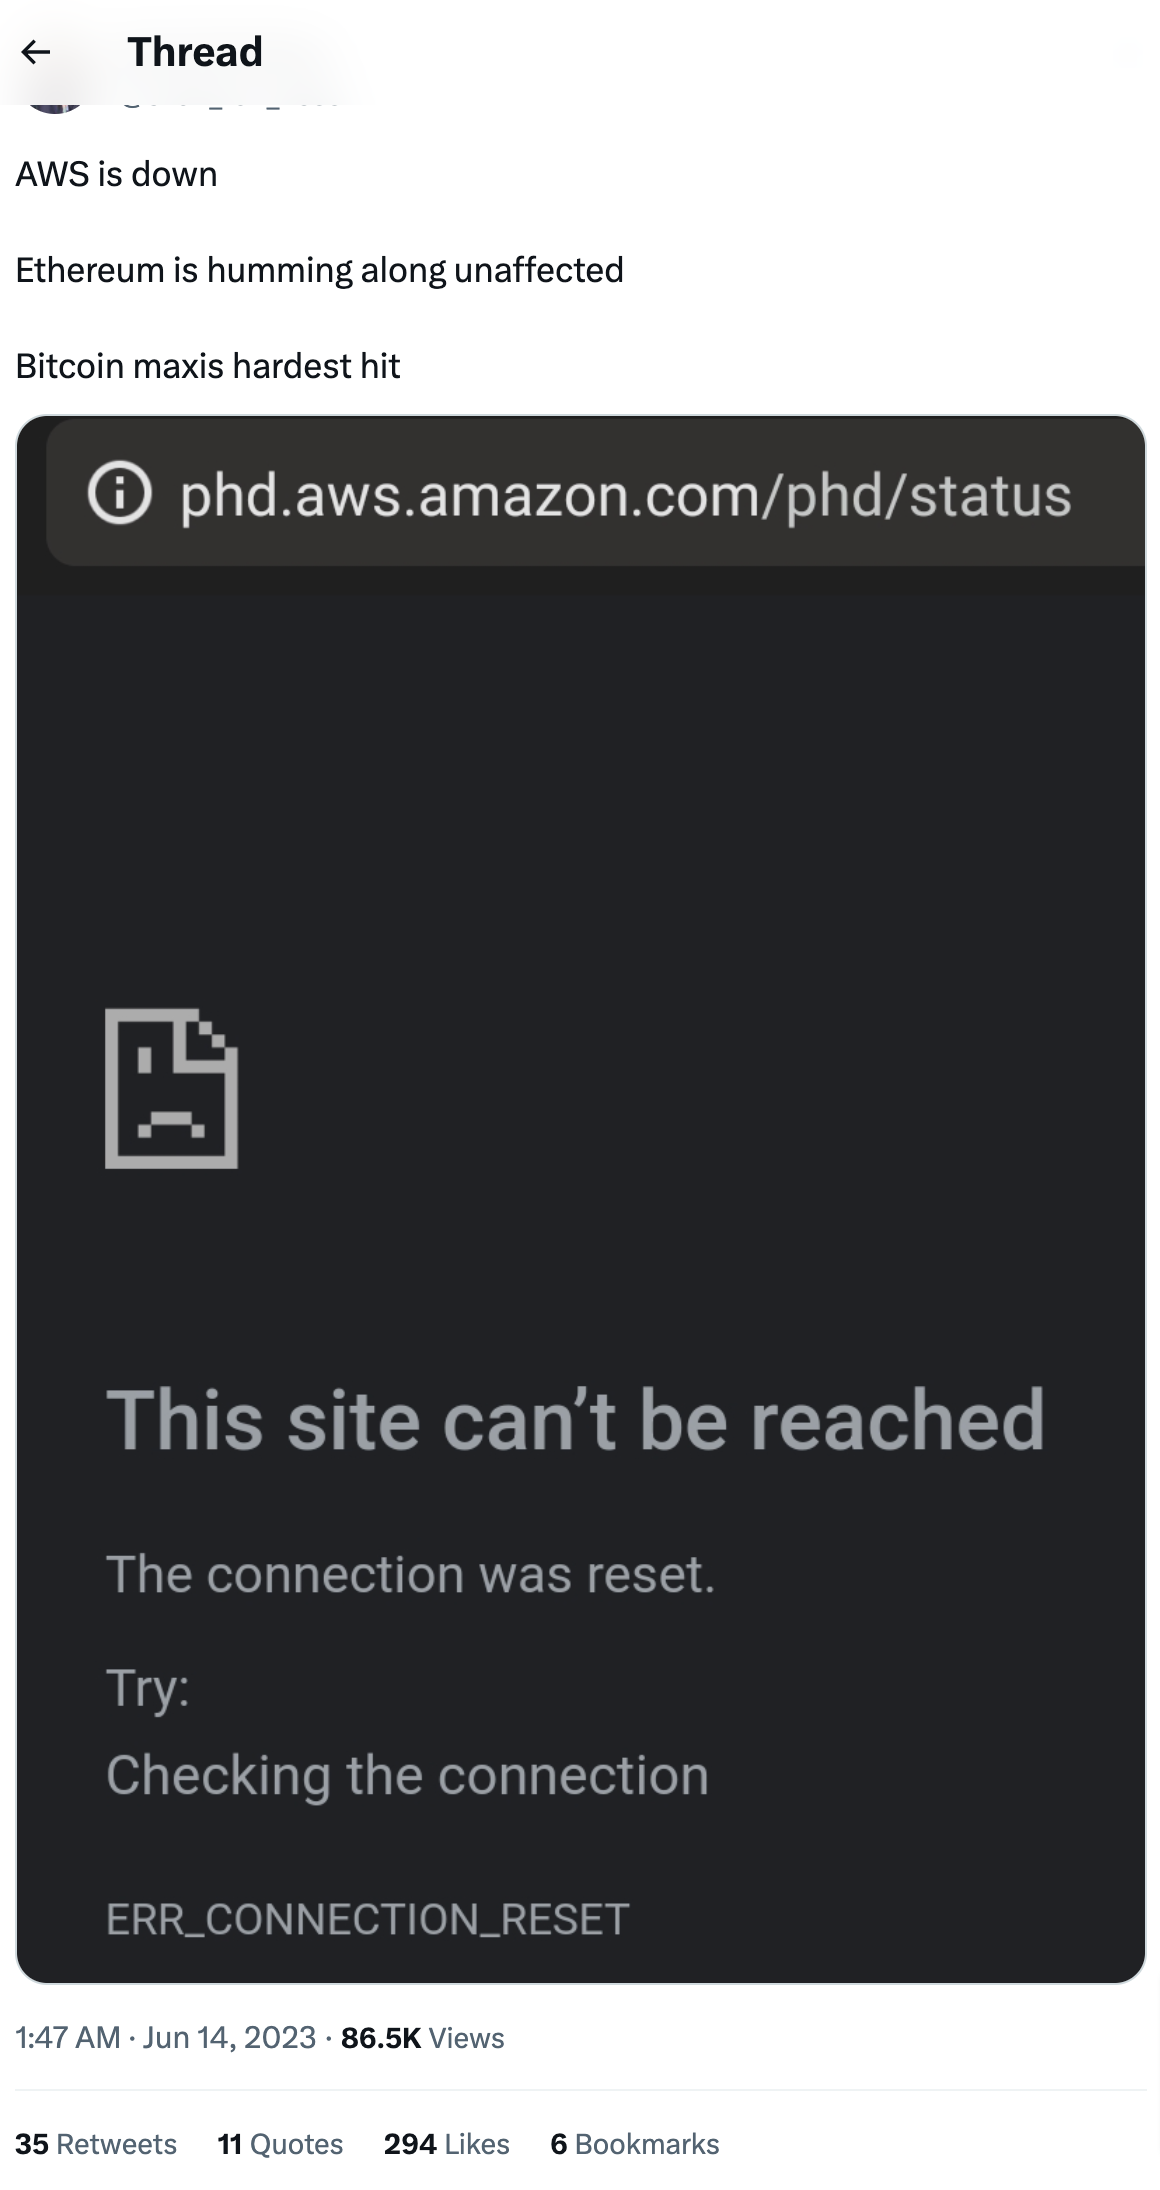This screenshot has height=2190, width=1160.
Task: Click the Thread heading
Action: [x=195, y=52]
